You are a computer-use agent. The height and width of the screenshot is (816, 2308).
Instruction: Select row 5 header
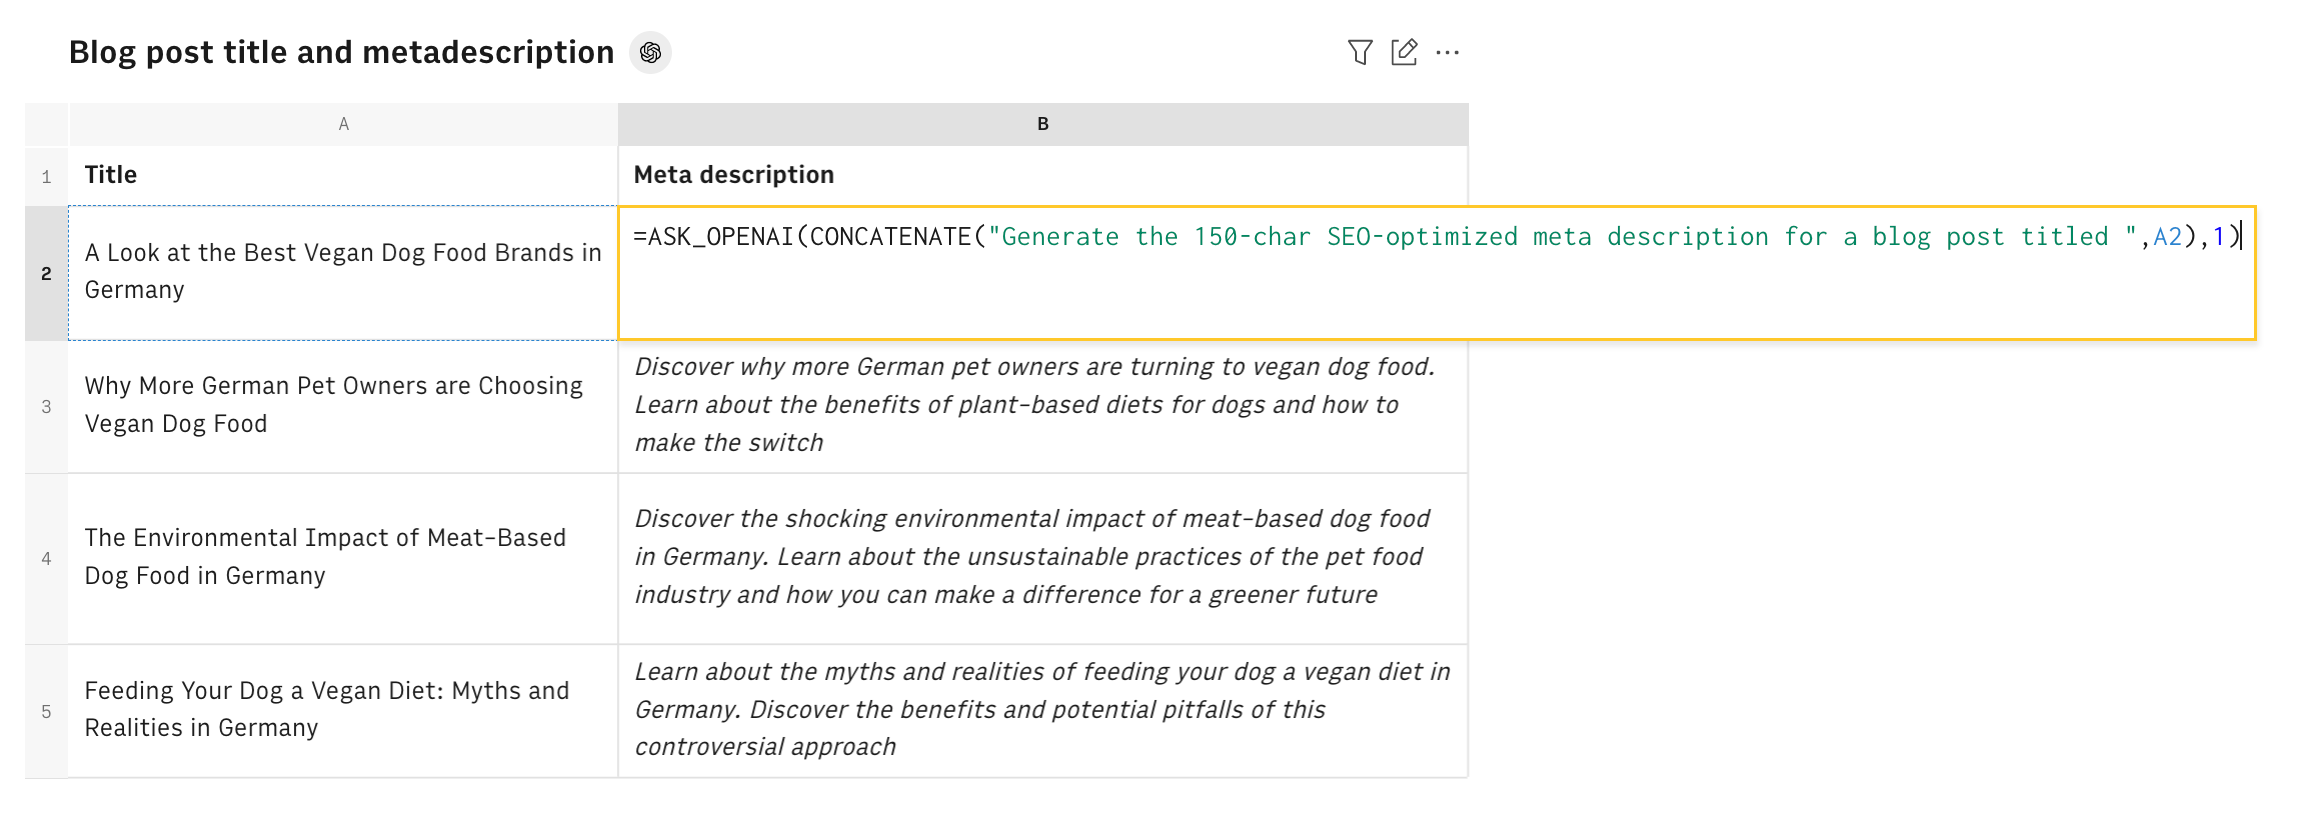pyautogui.click(x=46, y=712)
